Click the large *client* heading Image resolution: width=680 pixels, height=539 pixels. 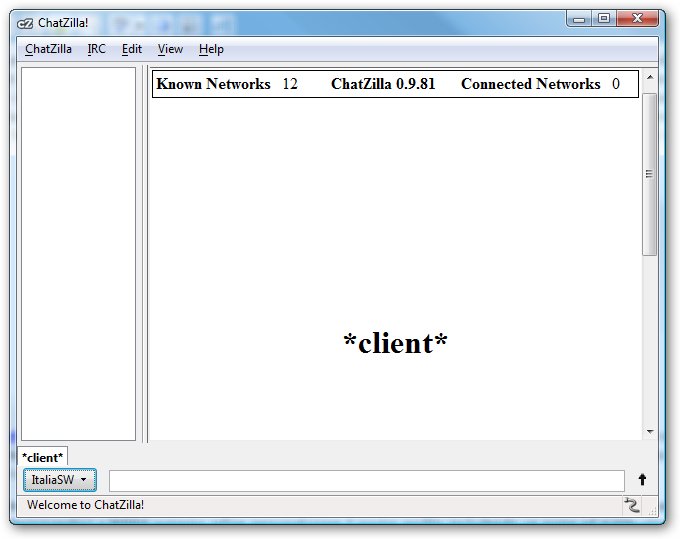[x=395, y=343]
